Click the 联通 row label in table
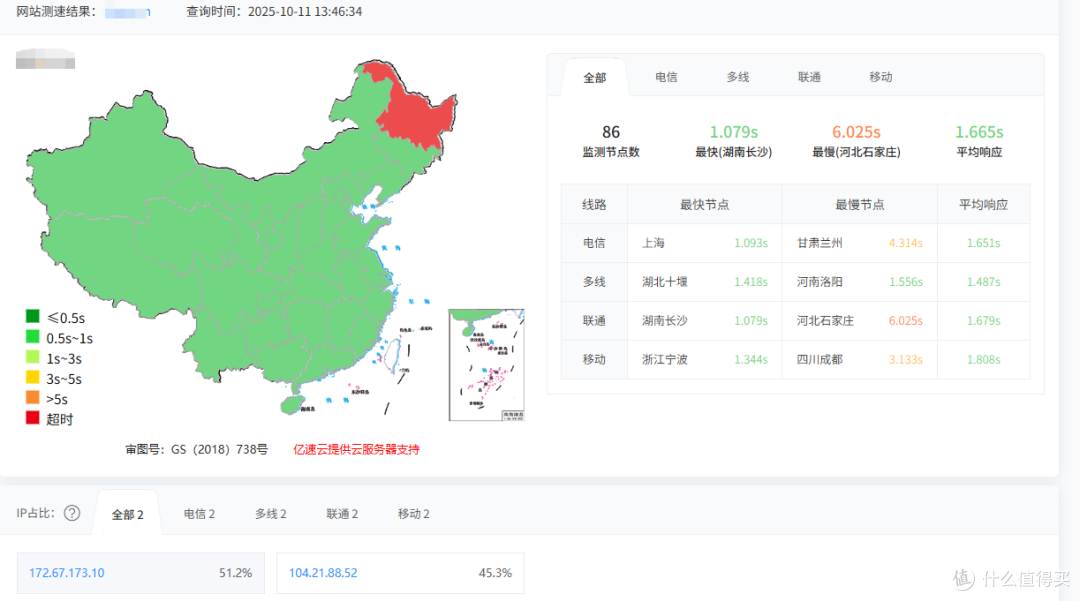This screenshot has width=1080, height=601. pos(594,321)
